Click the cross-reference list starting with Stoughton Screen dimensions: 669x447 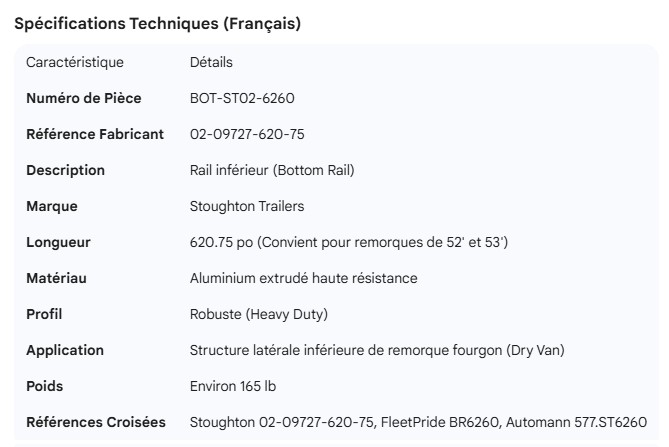click(418, 422)
